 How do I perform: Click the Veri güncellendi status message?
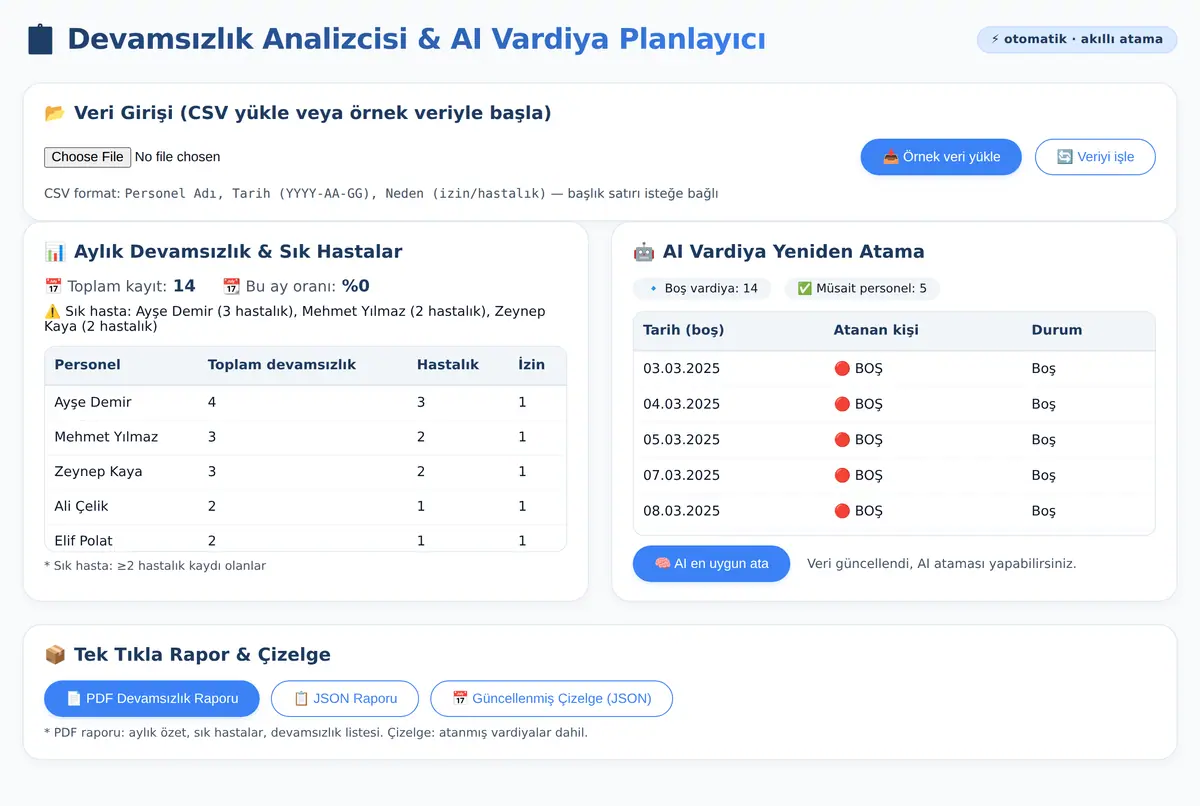[x=941, y=564]
